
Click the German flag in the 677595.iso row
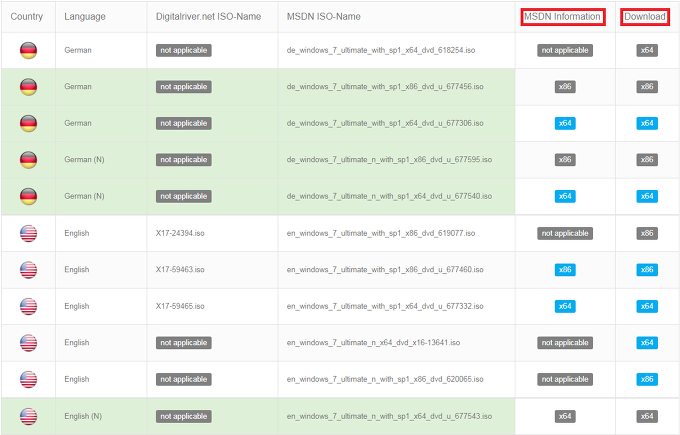pyautogui.click(x=28, y=160)
